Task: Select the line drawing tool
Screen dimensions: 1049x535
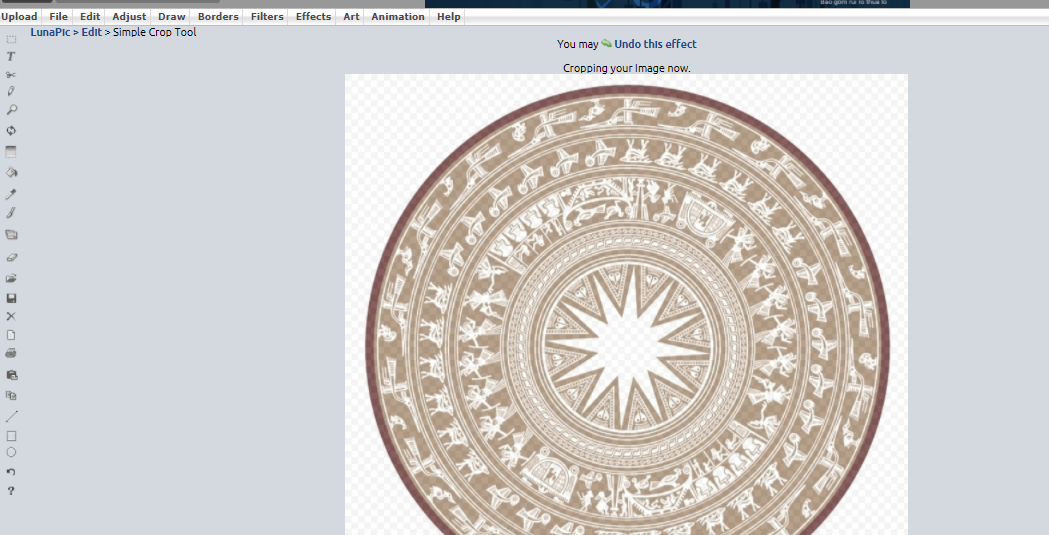Action: pos(11,416)
